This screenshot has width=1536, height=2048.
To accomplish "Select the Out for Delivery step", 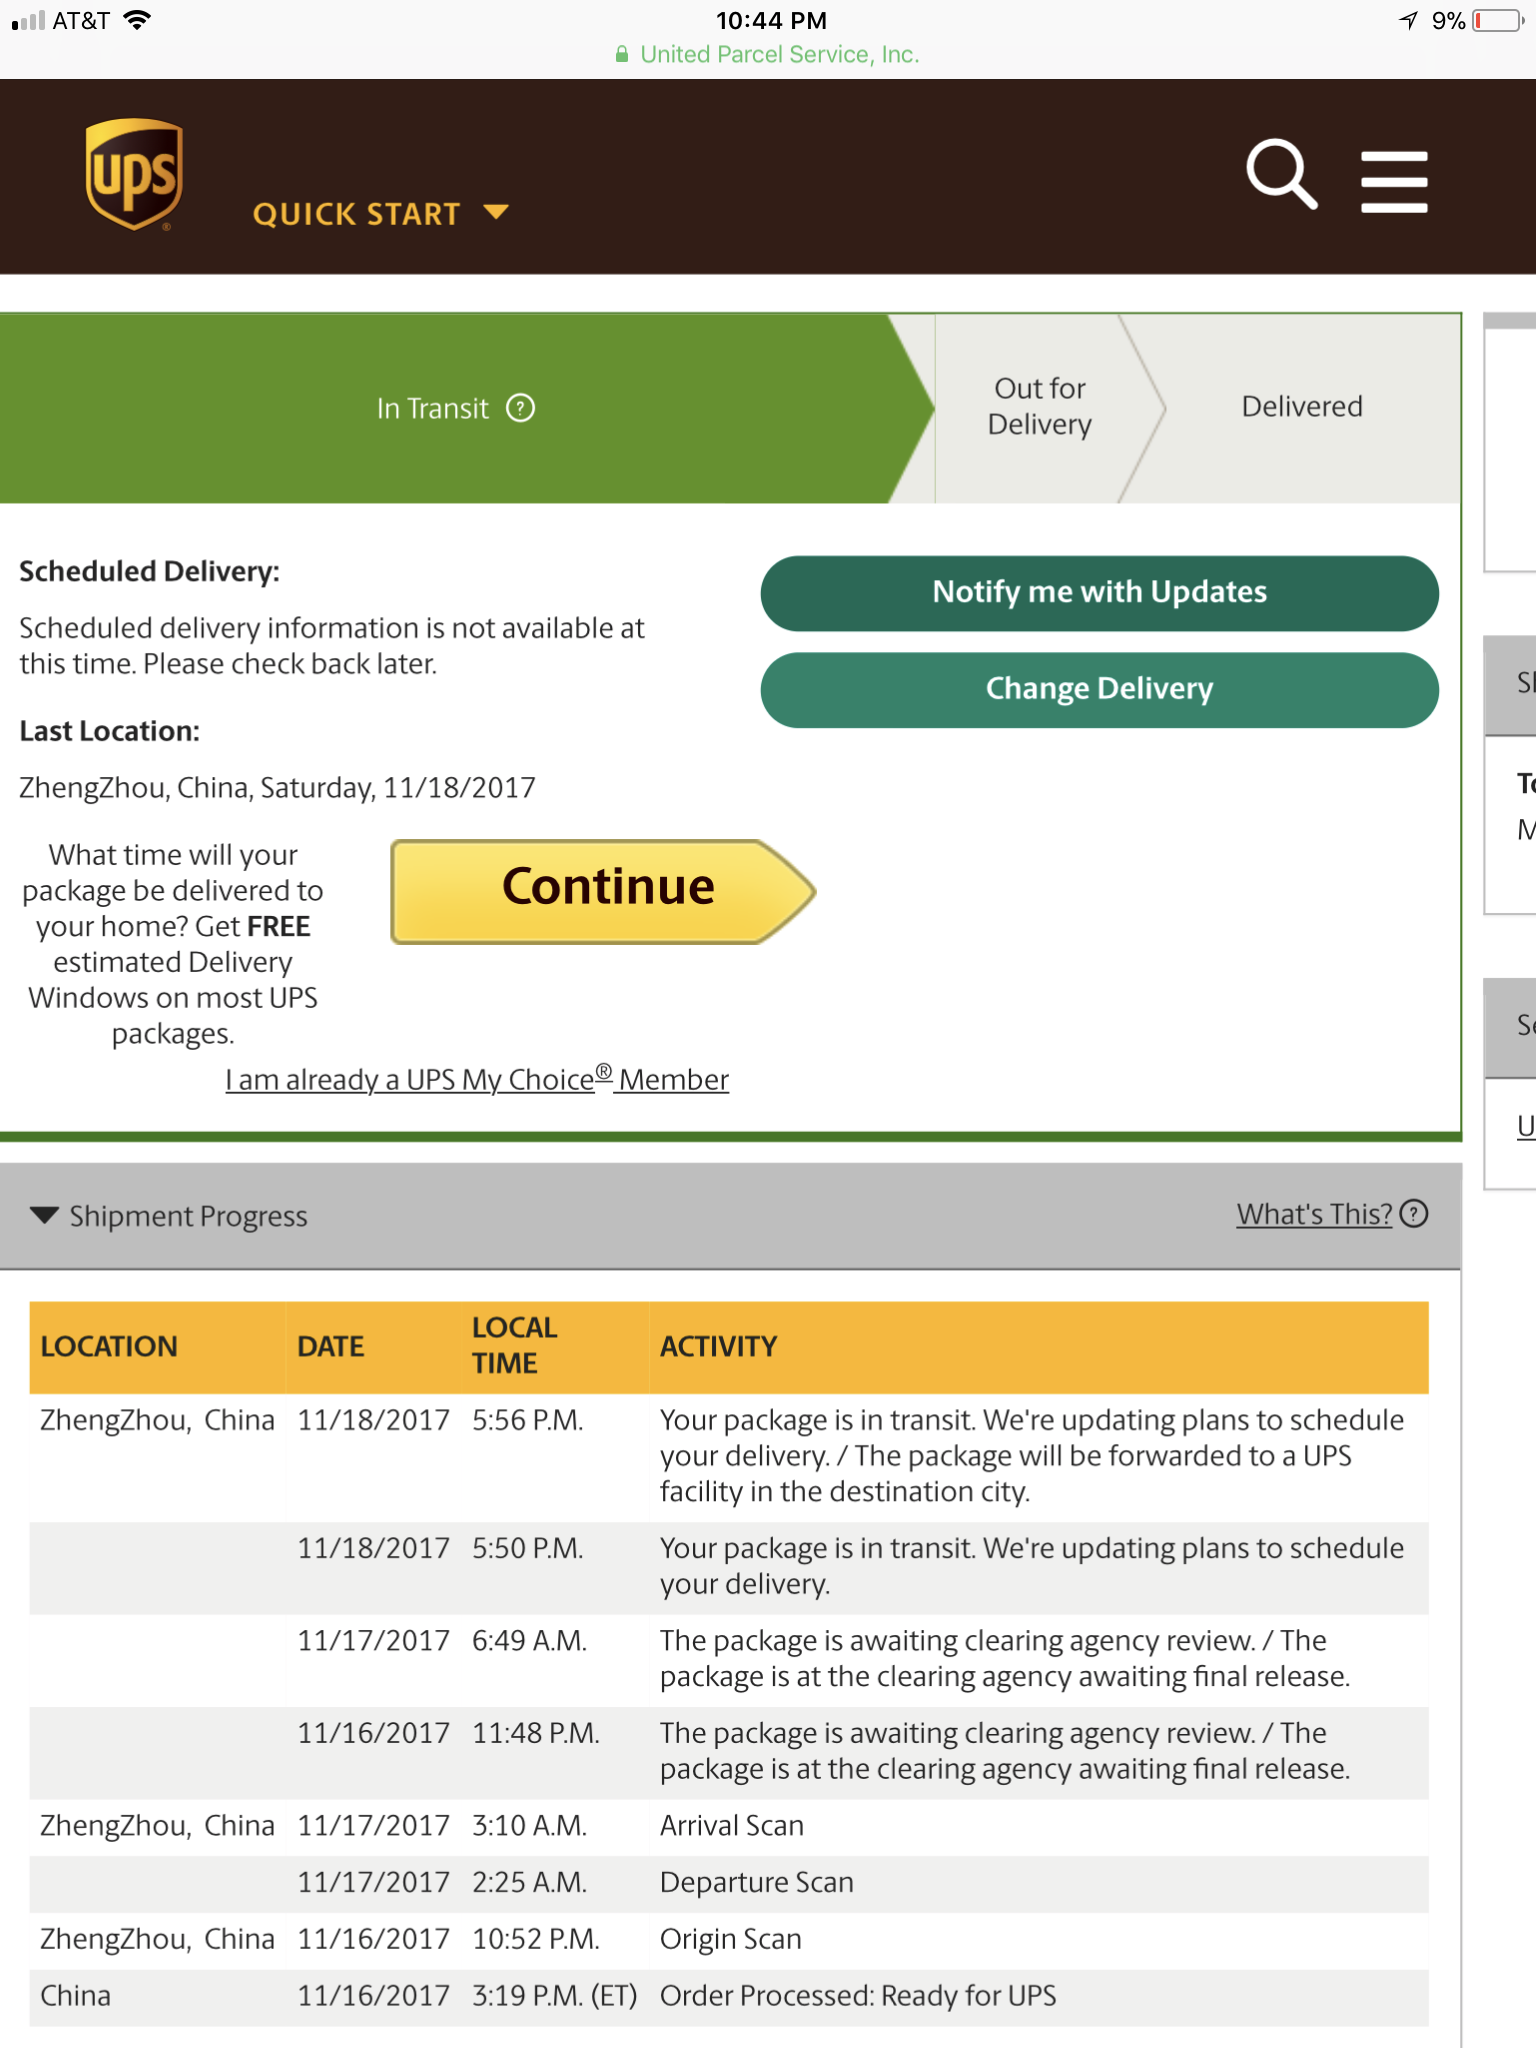I will pos(1040,407).
